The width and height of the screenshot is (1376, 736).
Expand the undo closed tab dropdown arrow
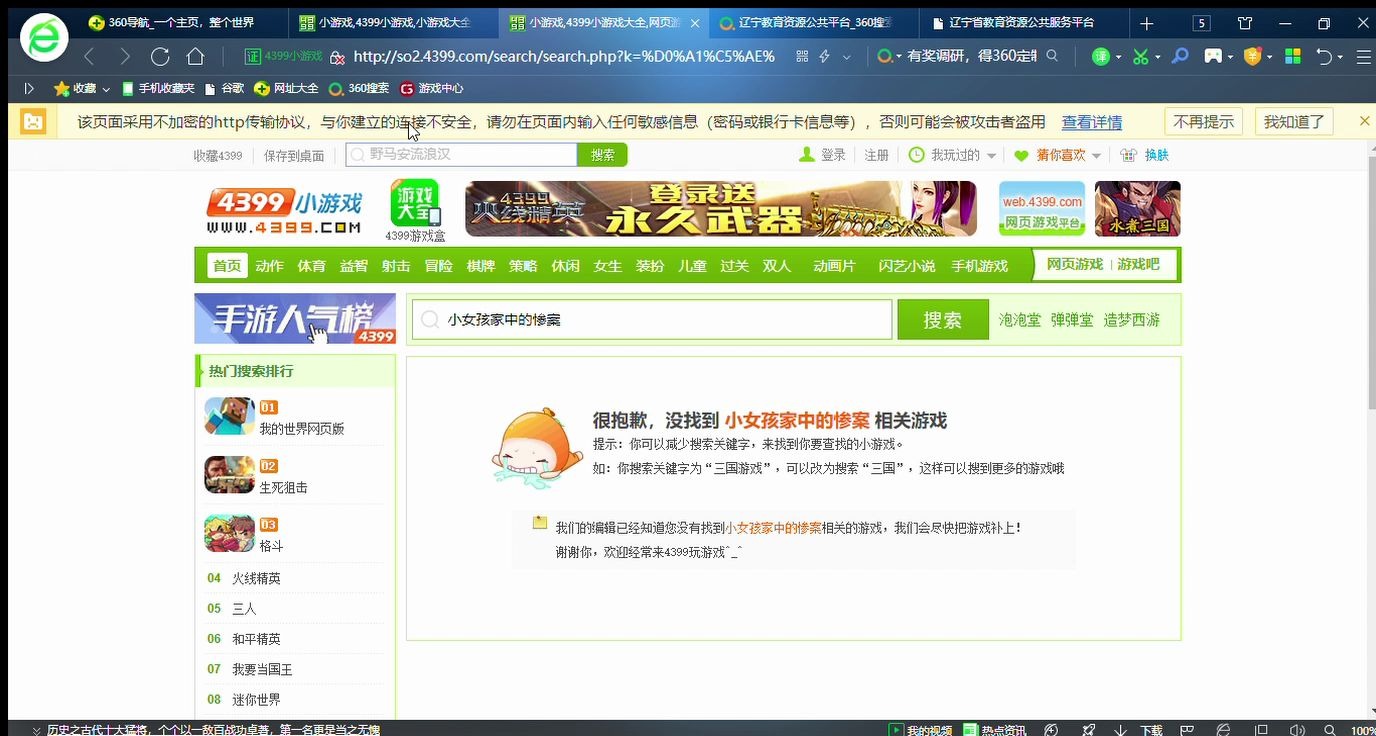click(x=1340, y=57)
